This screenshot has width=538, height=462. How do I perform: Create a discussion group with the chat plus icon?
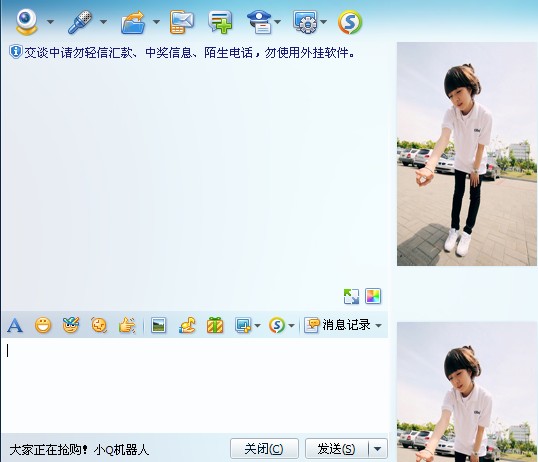[220, 22]
